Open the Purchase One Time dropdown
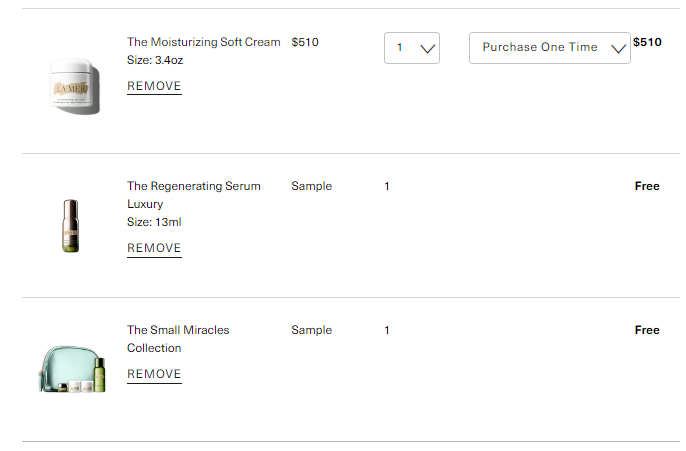Screen dimensions: 686x451 point(550,48)
